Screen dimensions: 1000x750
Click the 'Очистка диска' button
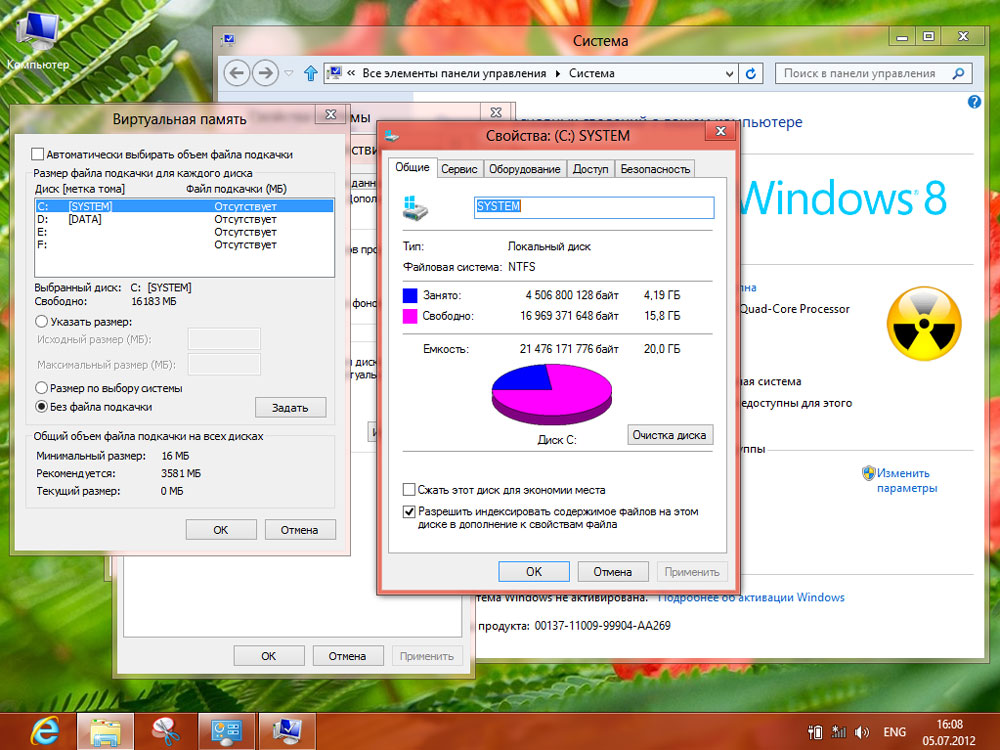pyautogui.click(x=670, y=435)
